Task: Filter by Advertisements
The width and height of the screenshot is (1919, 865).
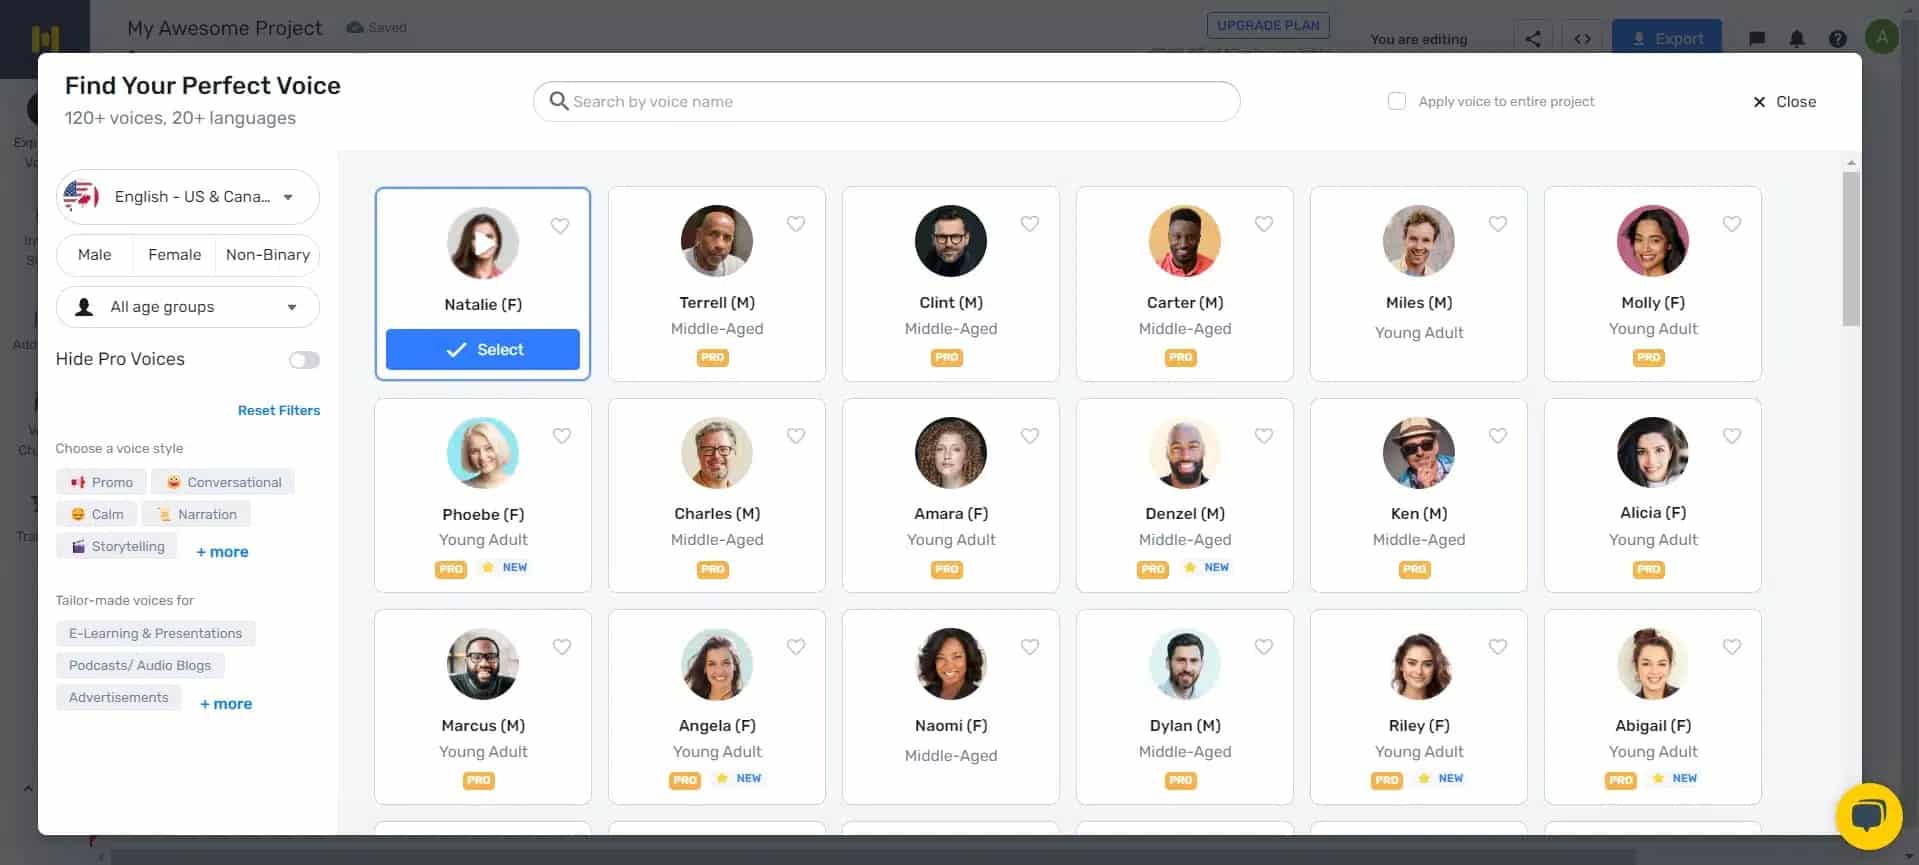Action: click(119, 697)
